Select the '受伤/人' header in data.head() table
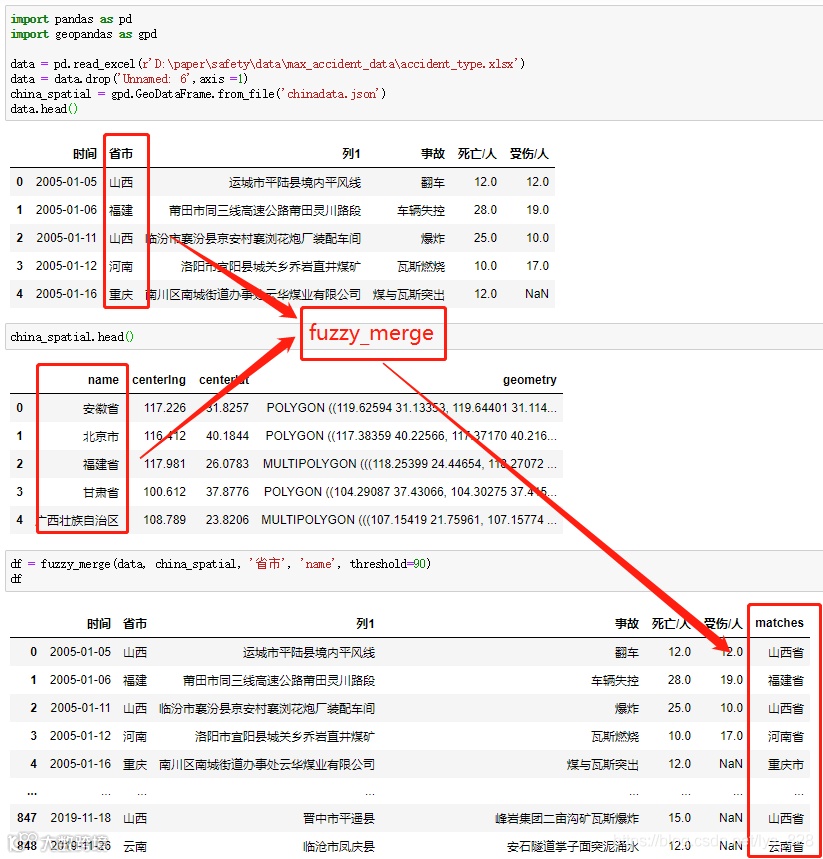The image size is (823, 859). (x=529, y=154)
